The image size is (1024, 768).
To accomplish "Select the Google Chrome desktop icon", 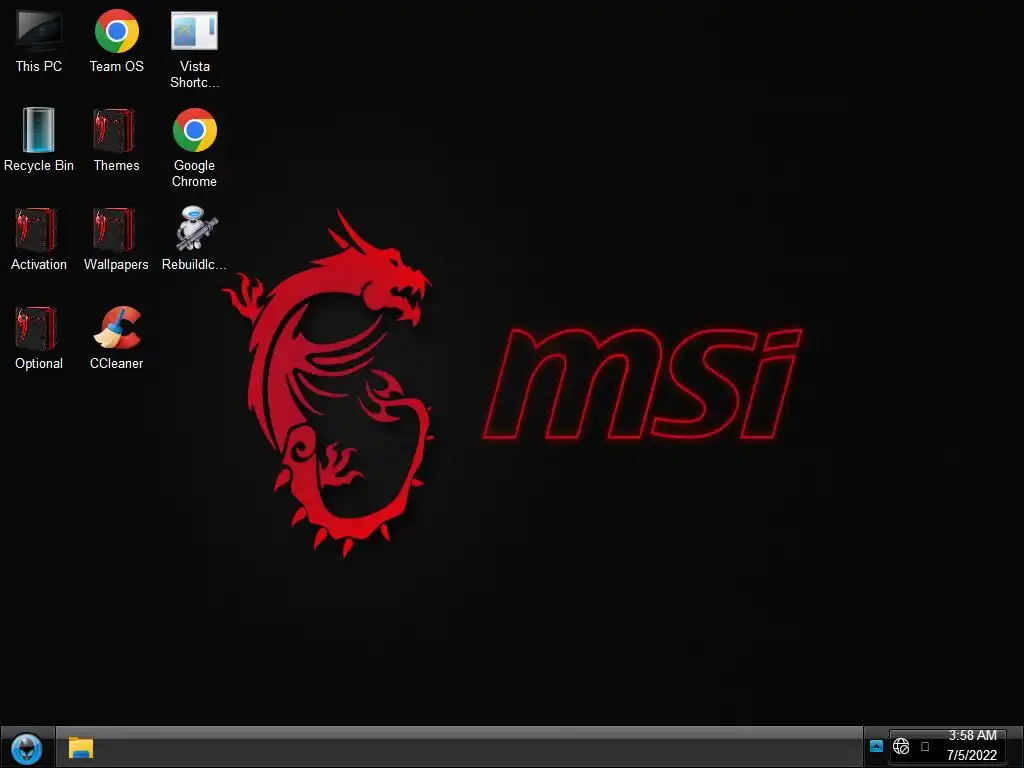I will tap(195, 148).
